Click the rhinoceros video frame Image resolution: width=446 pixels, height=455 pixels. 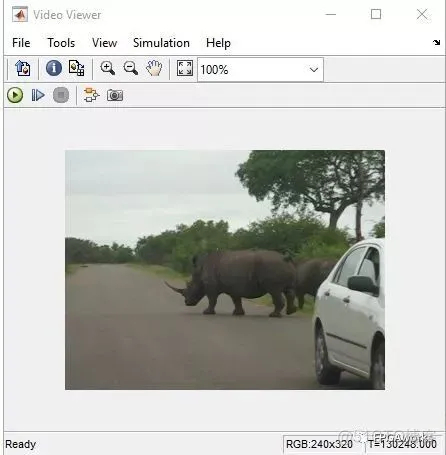pyautogui.click(x=225, y=270)
